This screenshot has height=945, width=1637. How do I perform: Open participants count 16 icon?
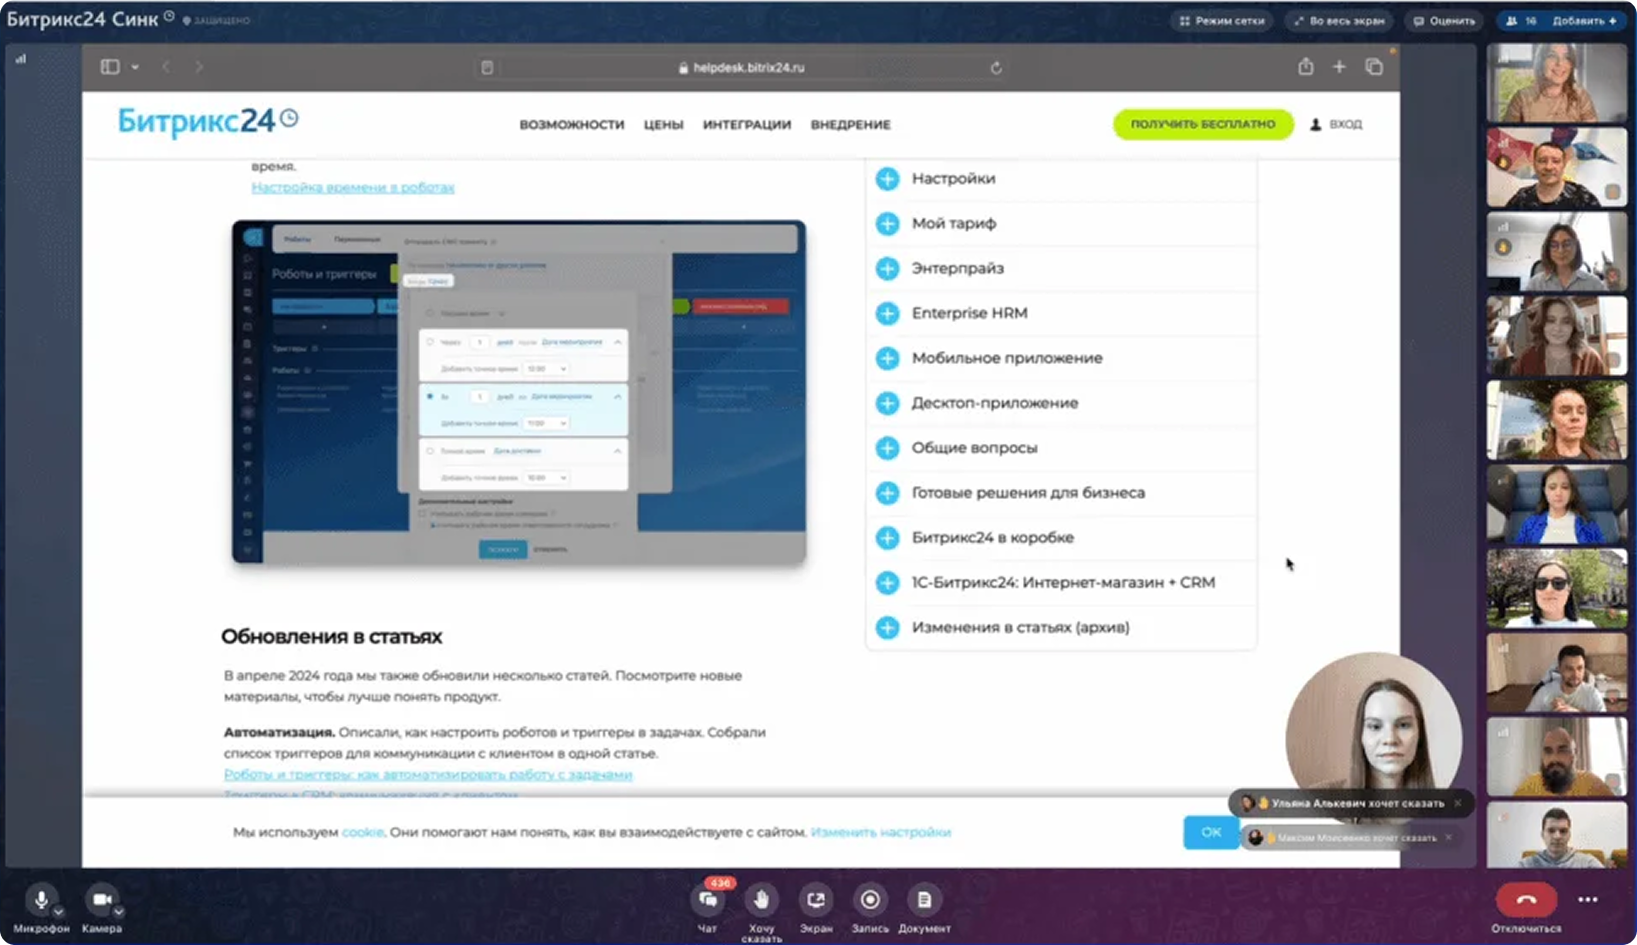pyautogui.click(x=1521, y=20)
